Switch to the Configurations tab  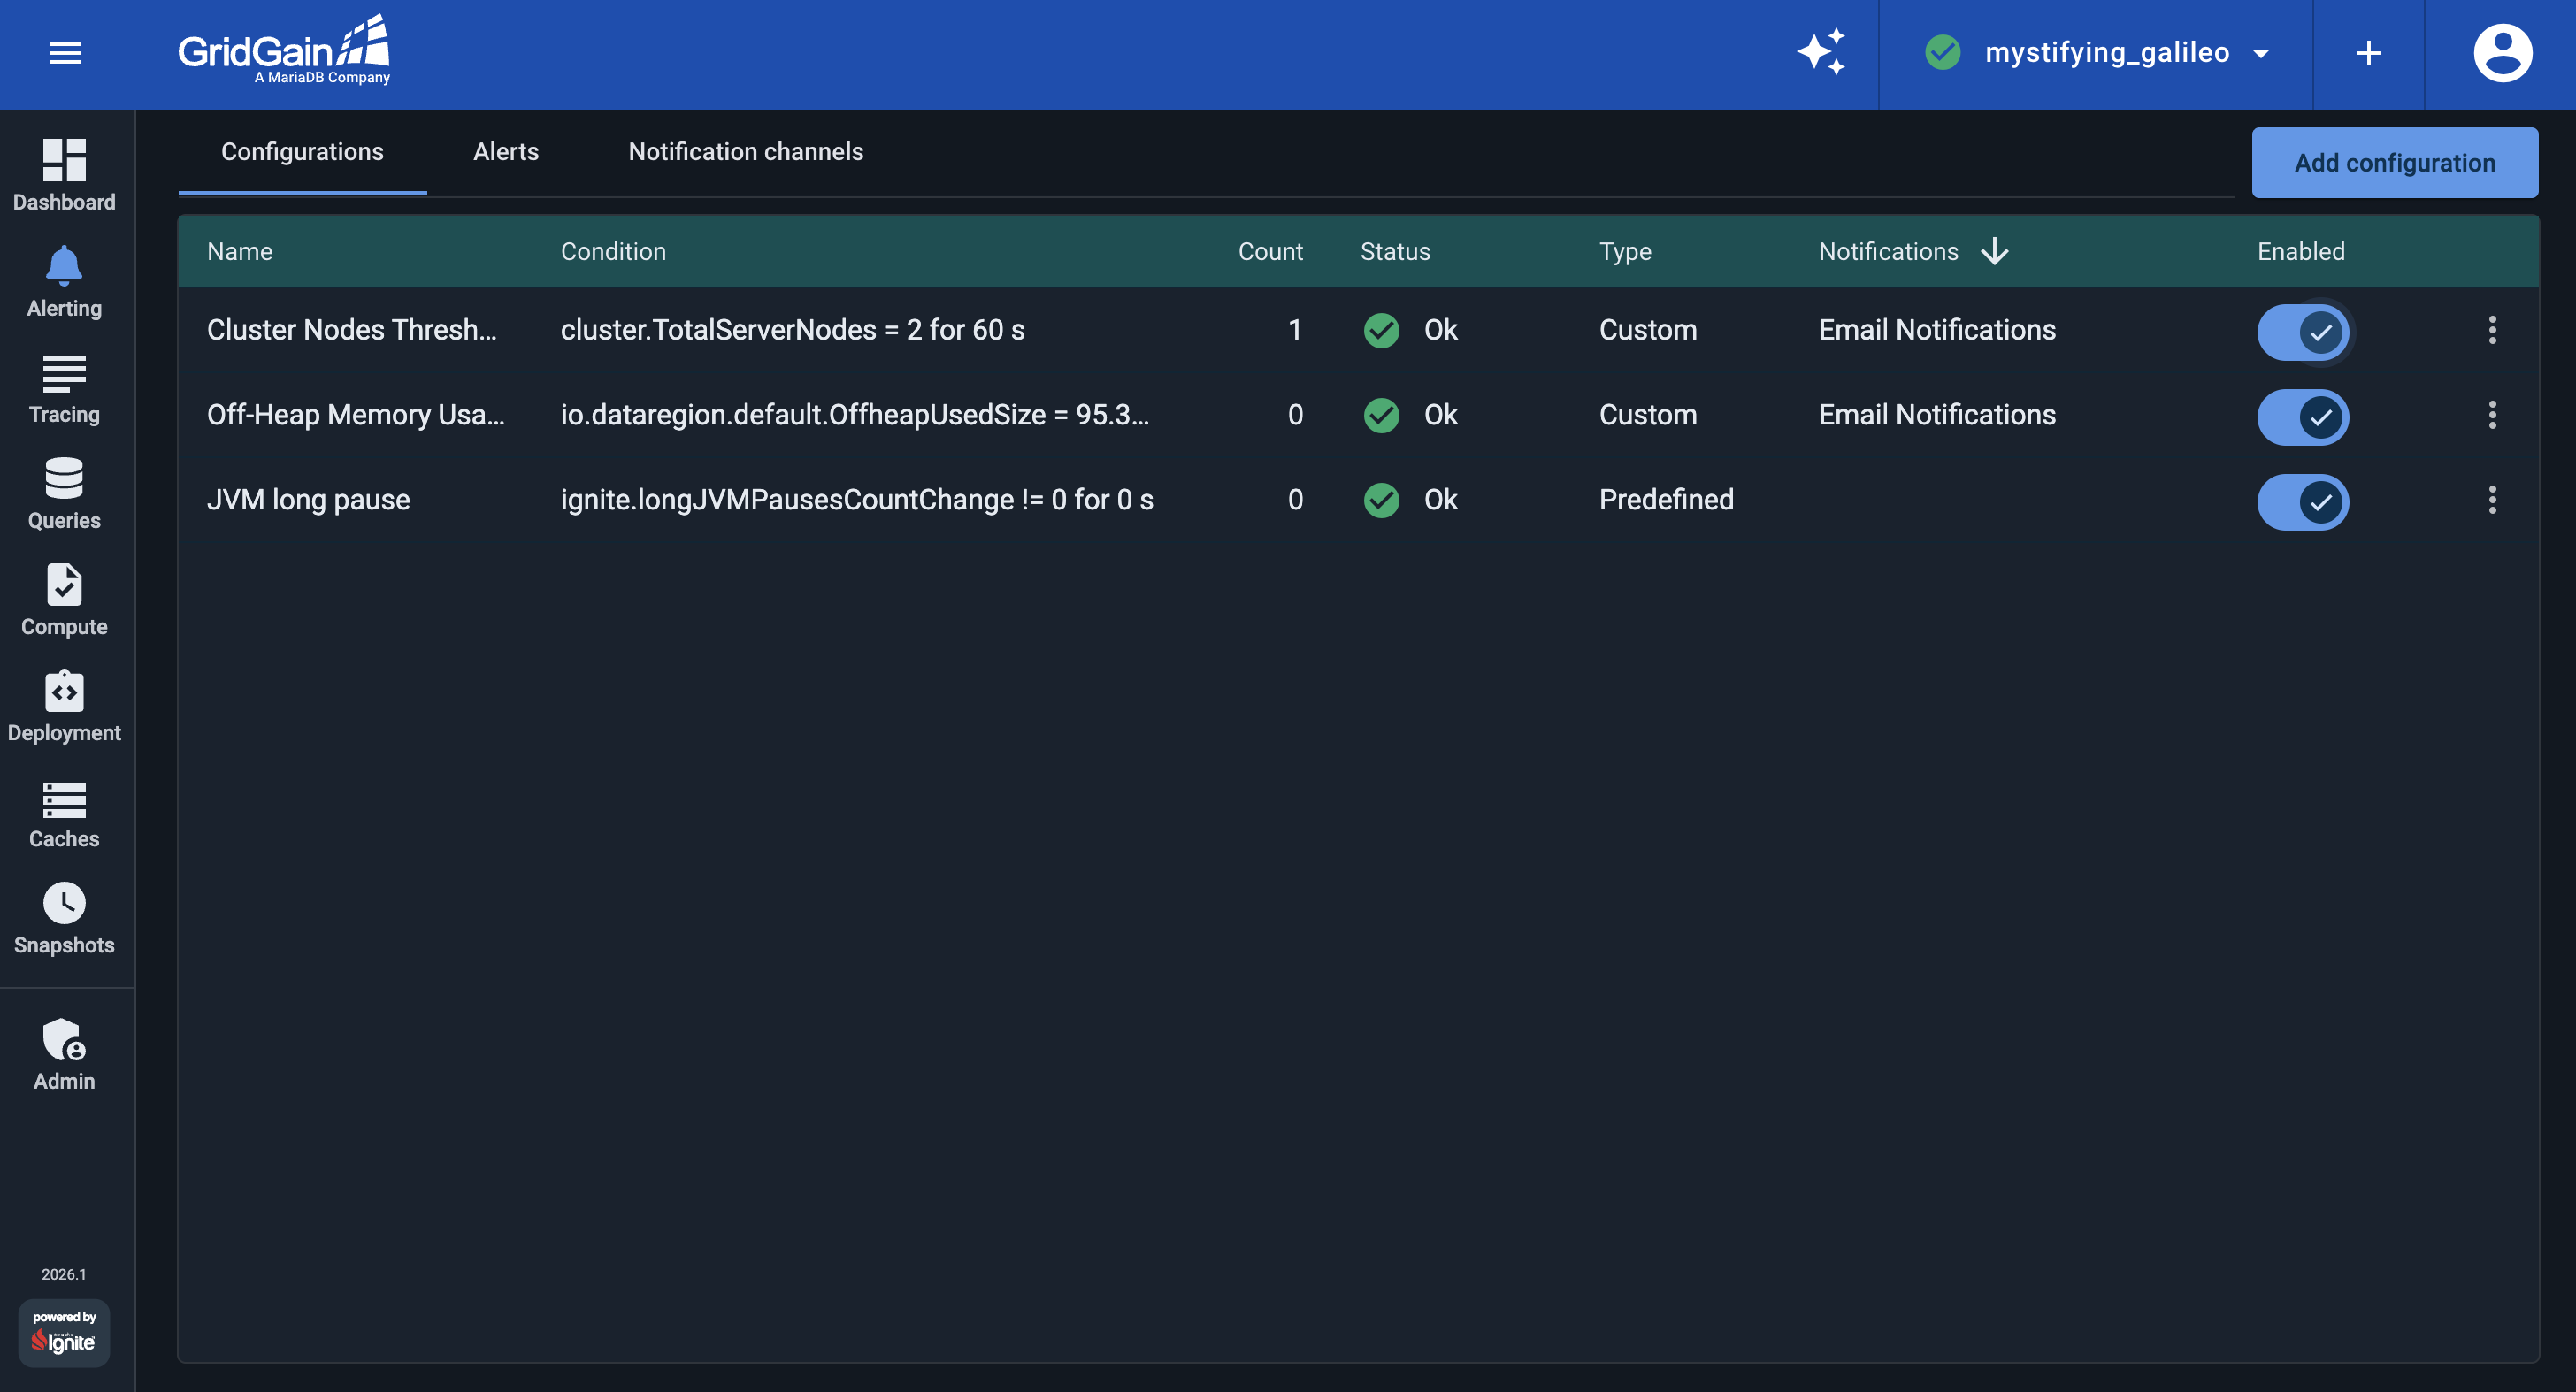302,152
